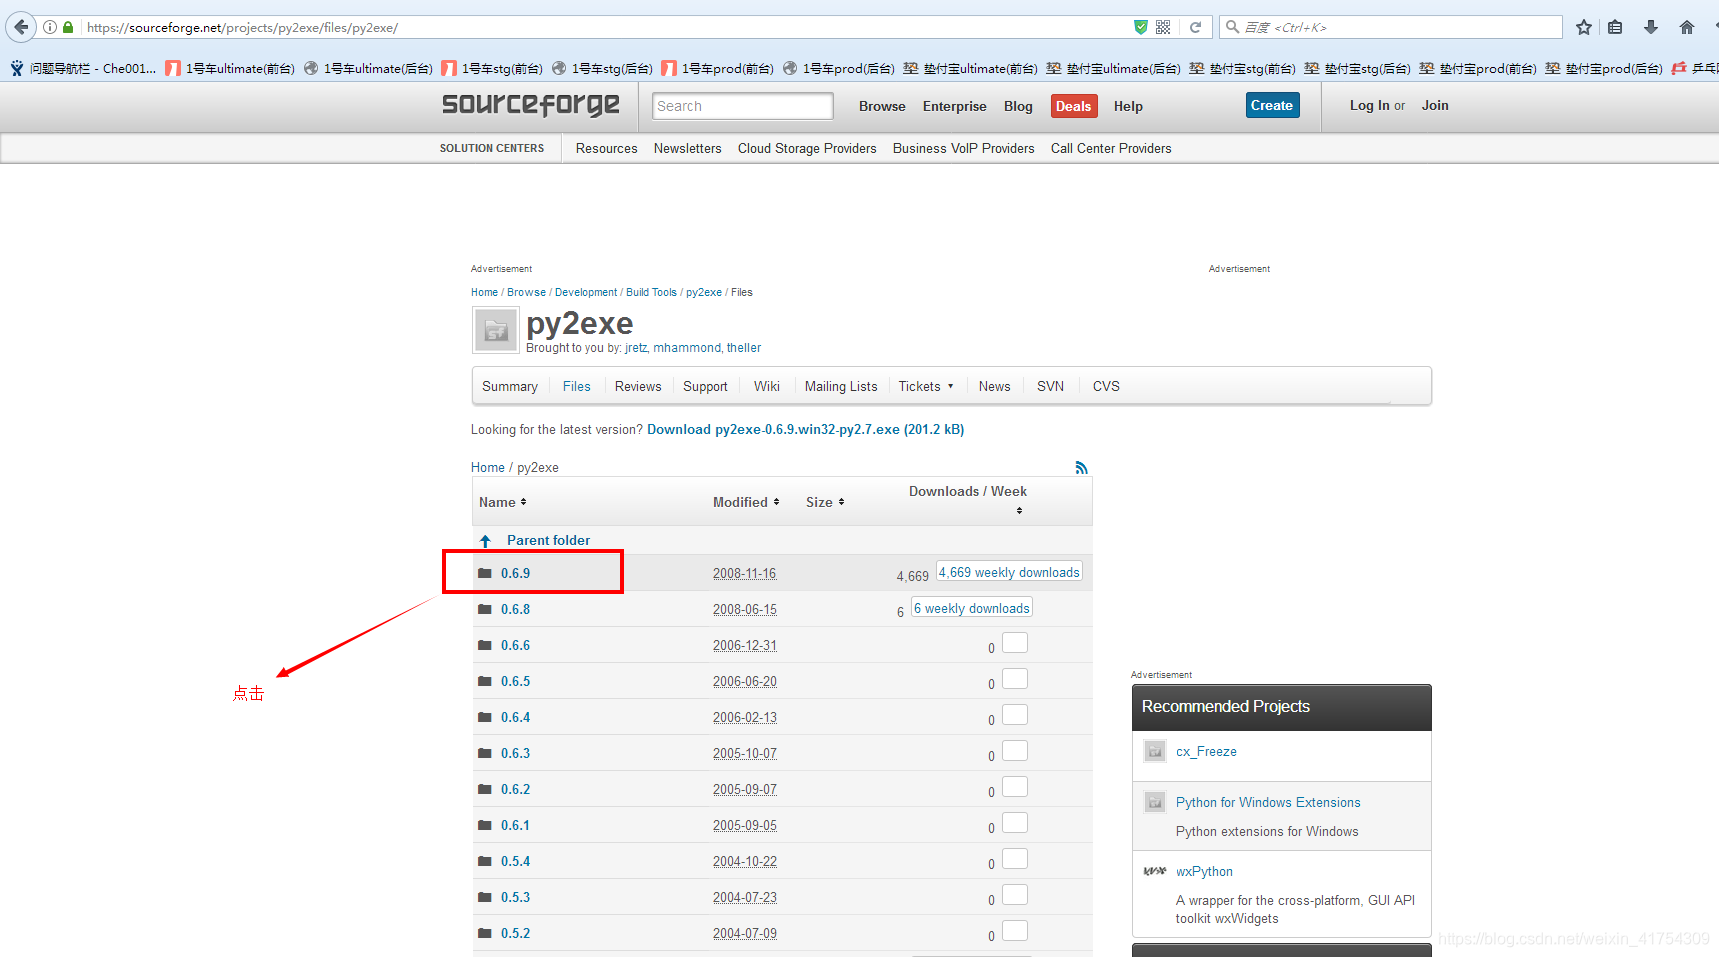Click the Join link

tap(1435, 105)
